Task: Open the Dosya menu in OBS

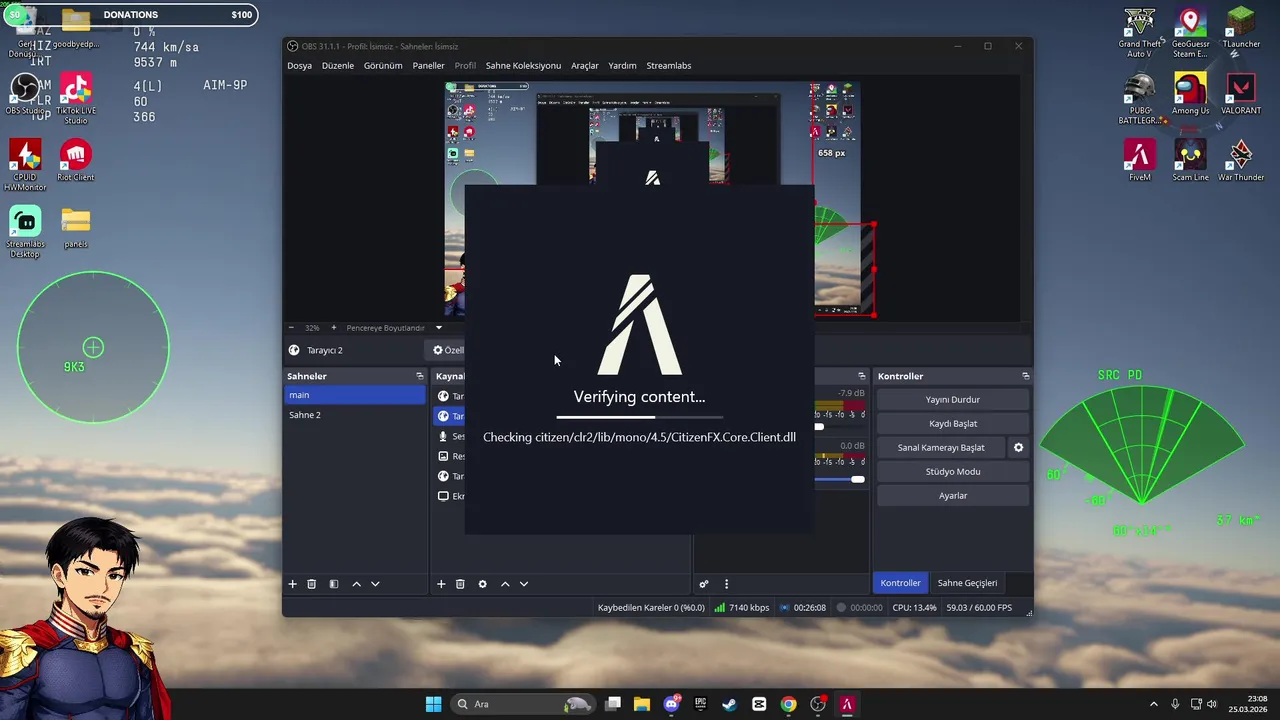Action: pyautogui.click(x=299, y=66)
